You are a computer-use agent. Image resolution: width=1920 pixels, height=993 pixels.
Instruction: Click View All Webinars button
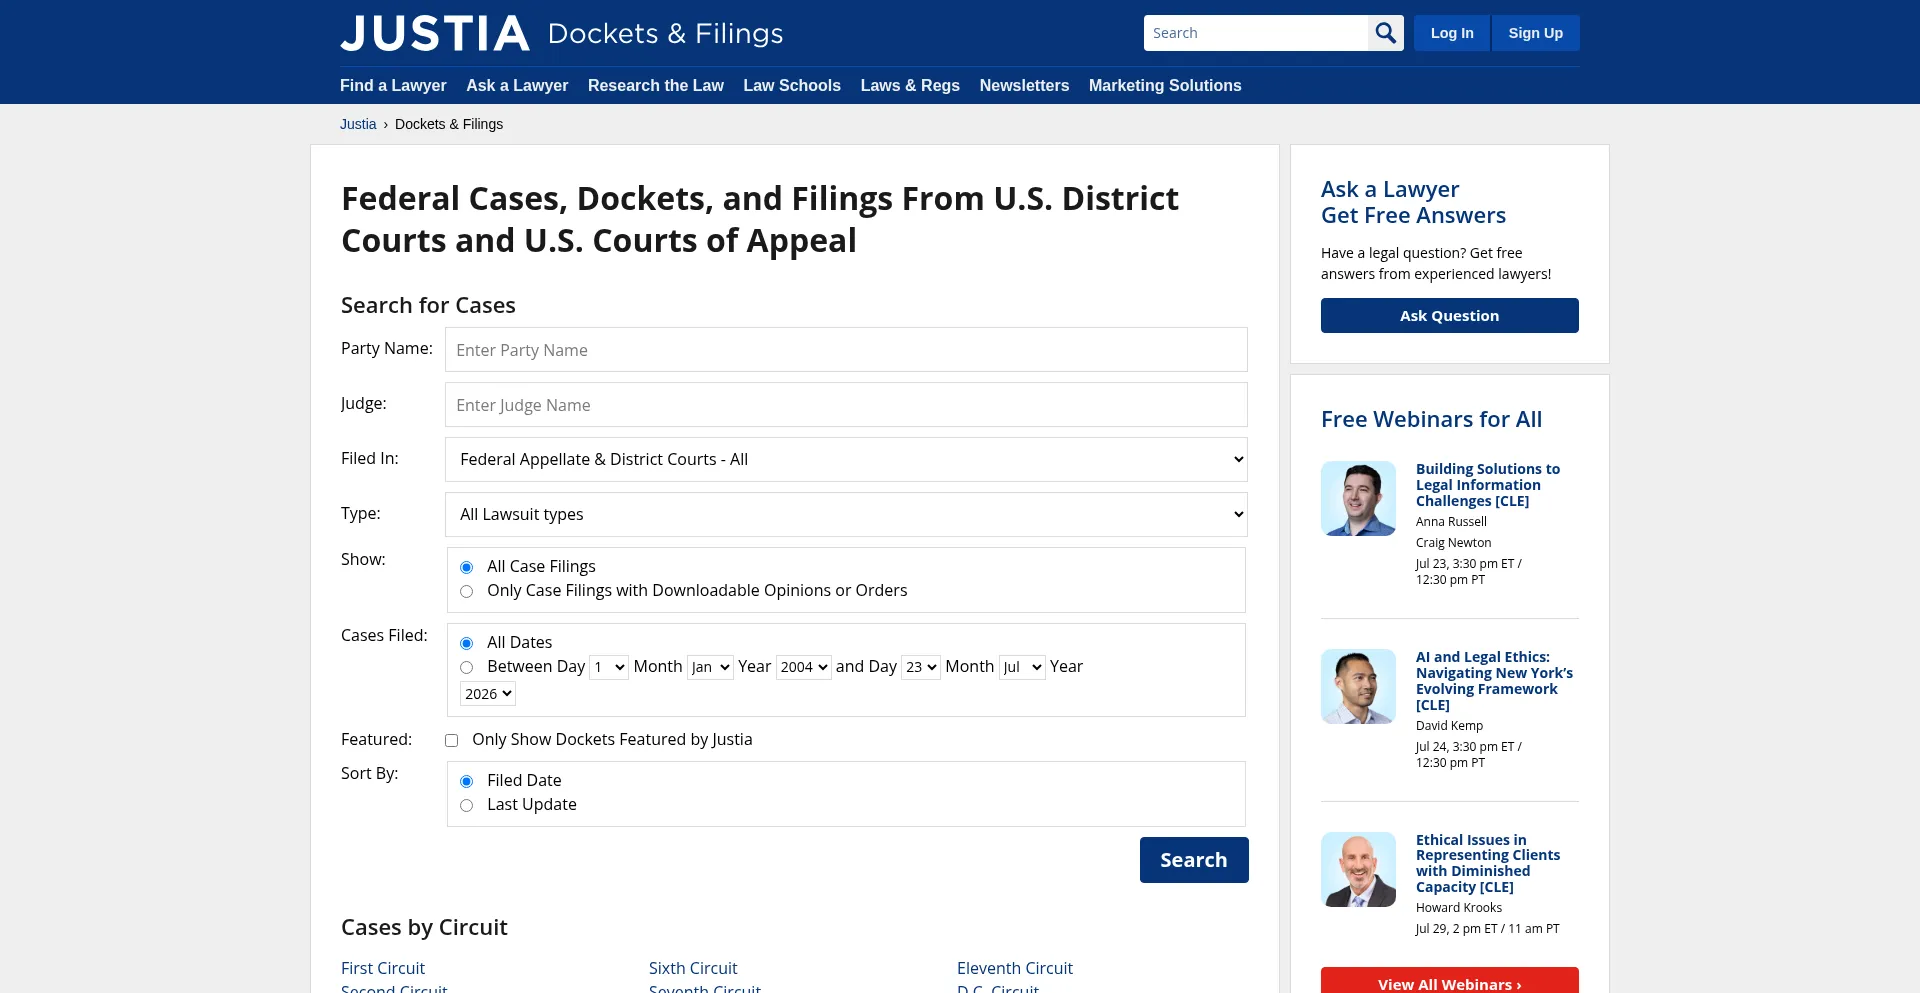(x=1450, y=982)
